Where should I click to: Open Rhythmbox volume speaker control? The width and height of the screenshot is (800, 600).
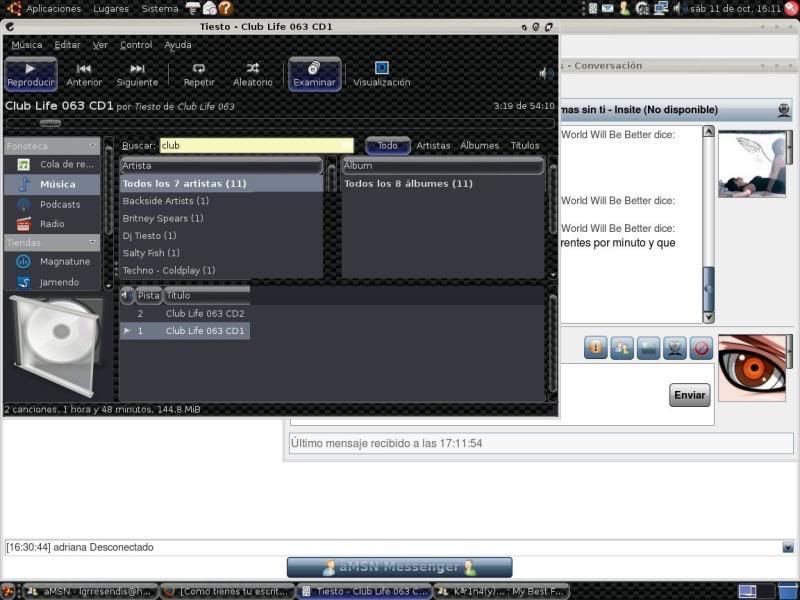pyautogui.click(x=545, y=74)
